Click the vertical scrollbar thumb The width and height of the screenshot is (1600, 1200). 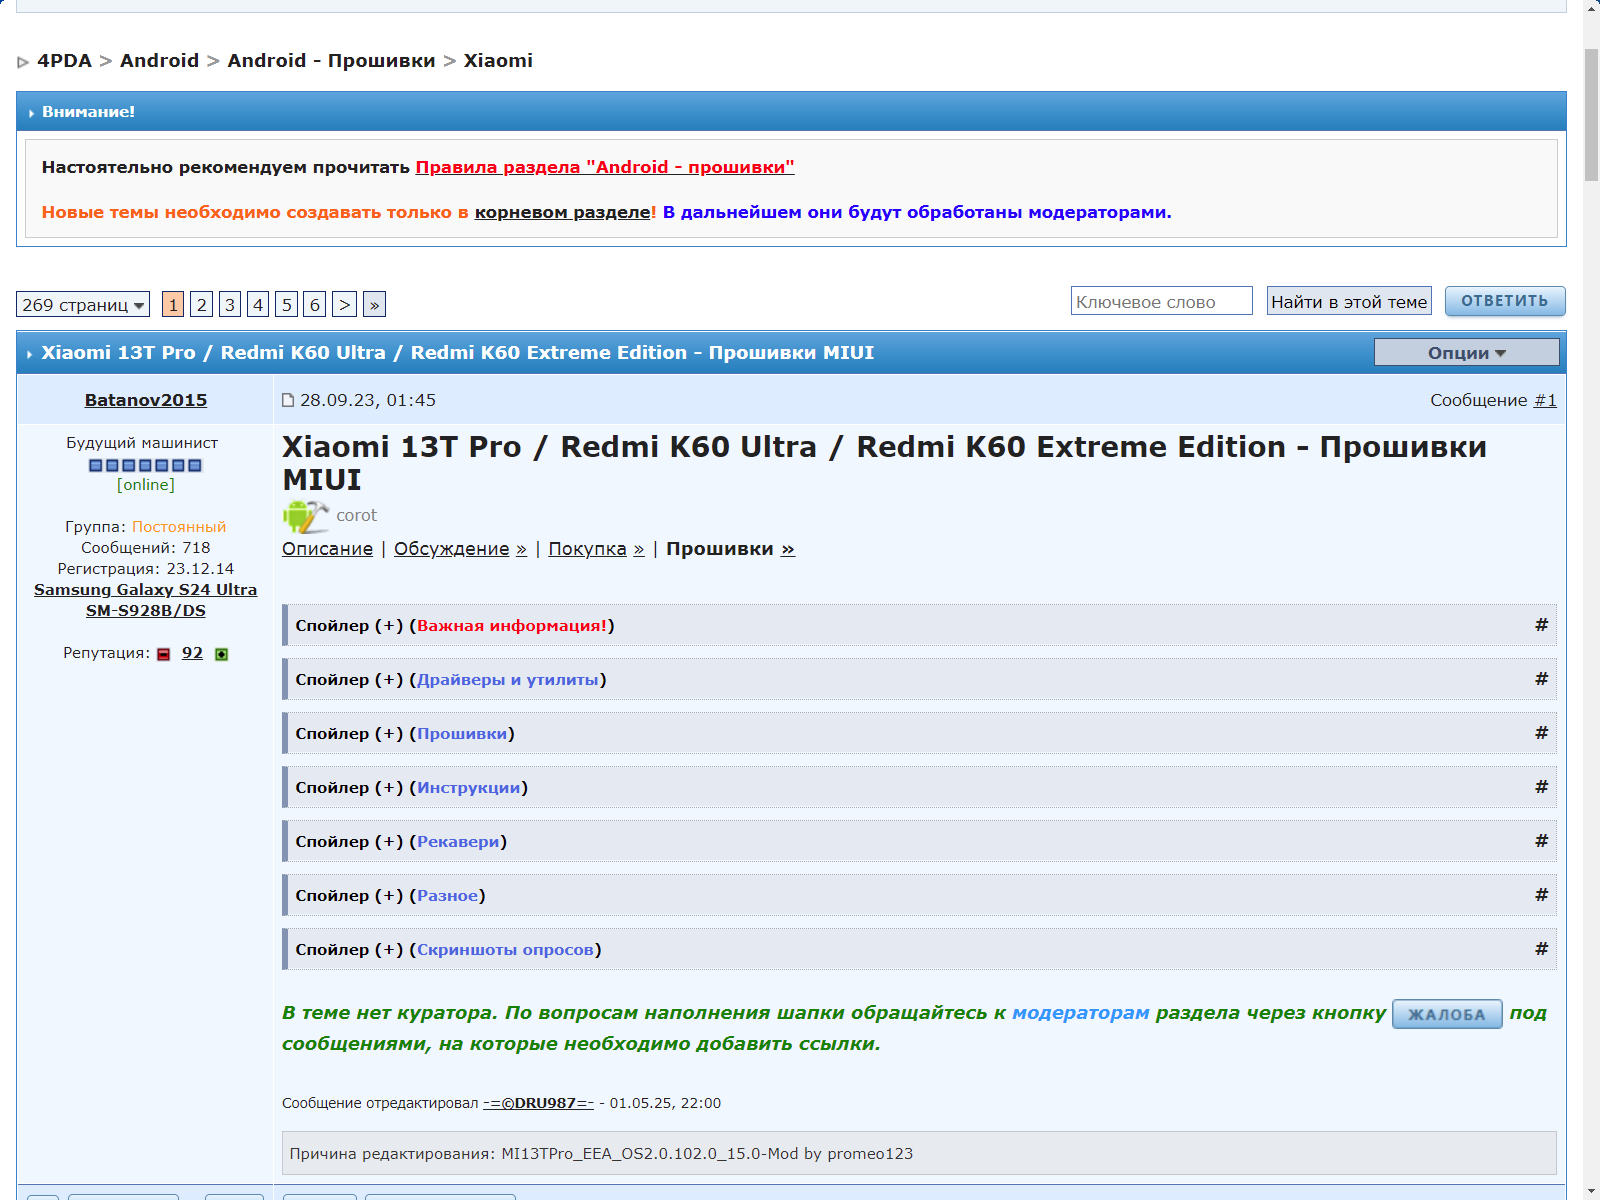click(1591, 114)
